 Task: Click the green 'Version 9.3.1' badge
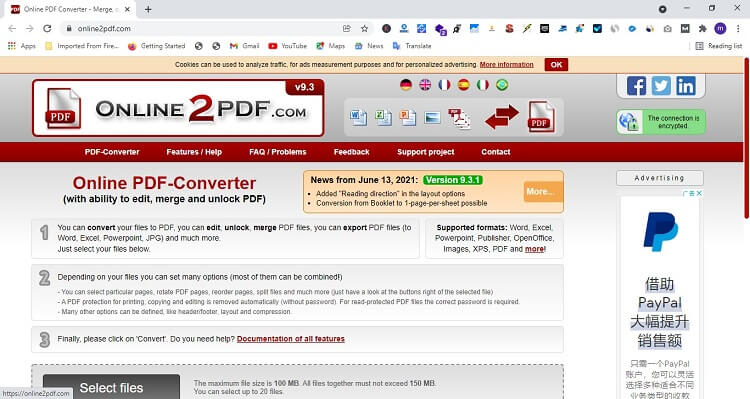453,180
